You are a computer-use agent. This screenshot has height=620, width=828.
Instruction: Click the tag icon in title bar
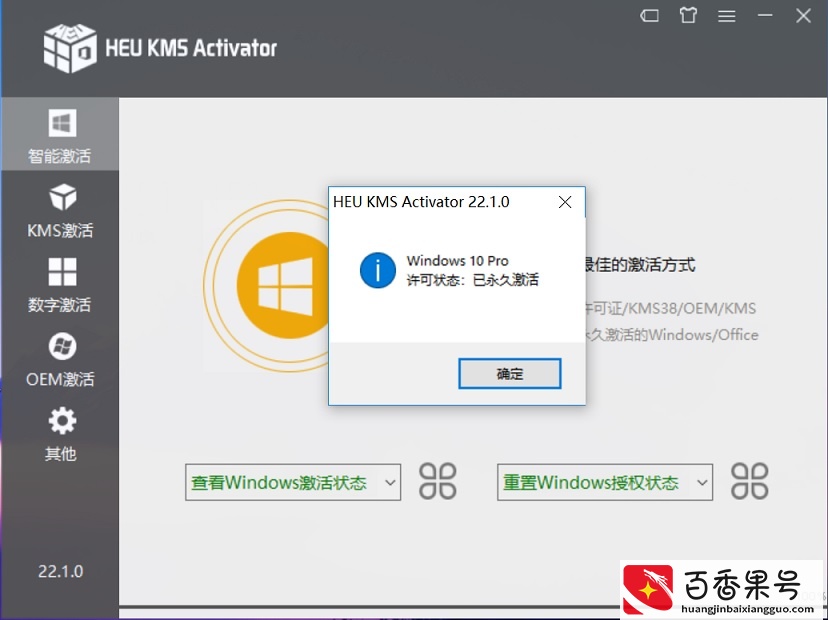[x=650, y=16]
